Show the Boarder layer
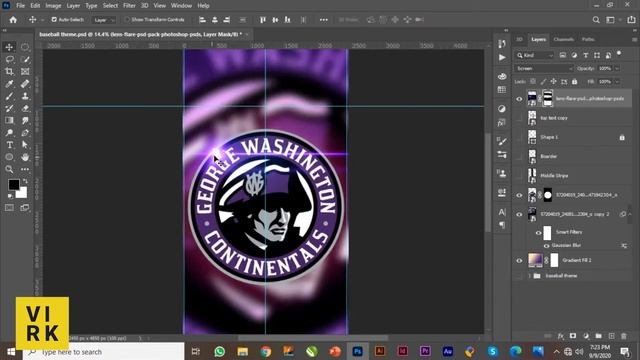This screenshot has width=640, height=360. pyautogui.click(x=519, y=156)
